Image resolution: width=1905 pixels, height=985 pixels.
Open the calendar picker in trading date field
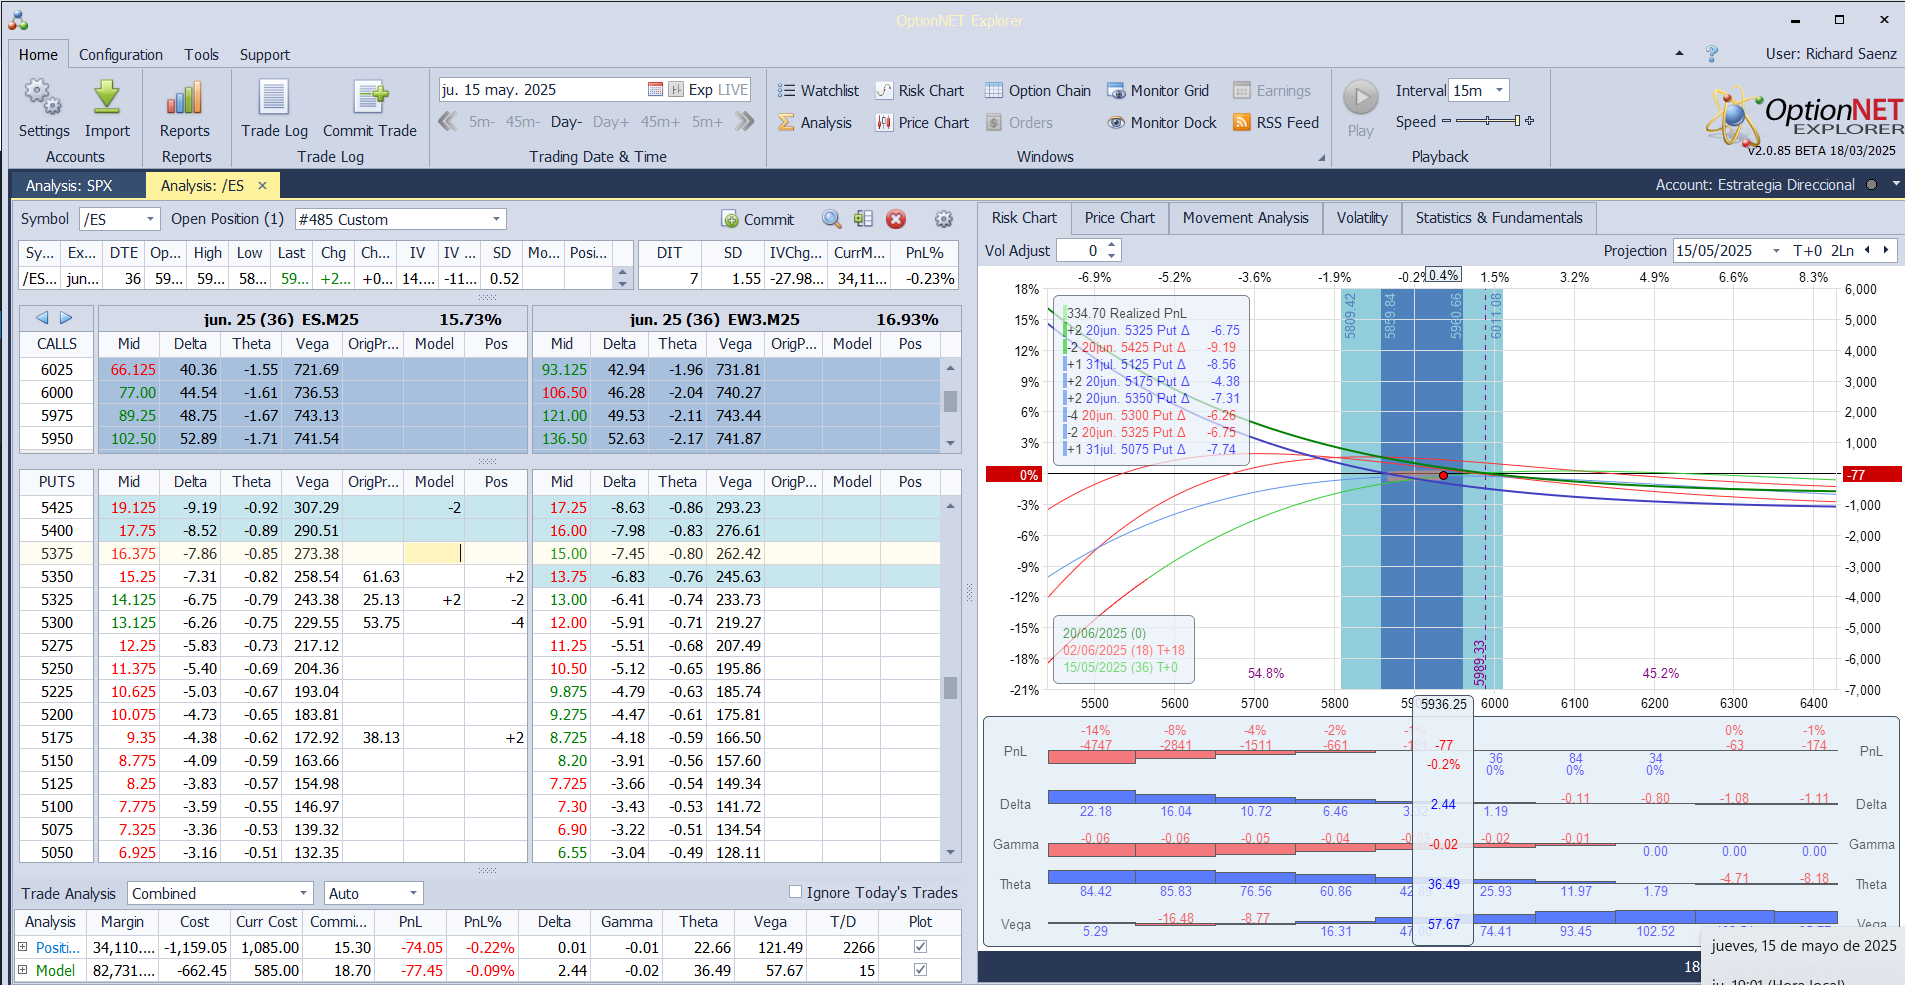655,90
